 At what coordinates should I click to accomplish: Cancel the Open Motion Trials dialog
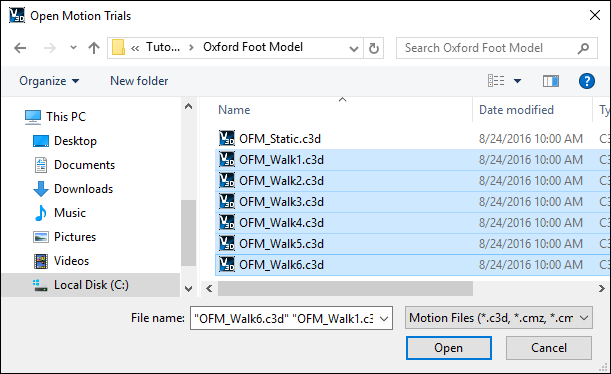[549, 348]
